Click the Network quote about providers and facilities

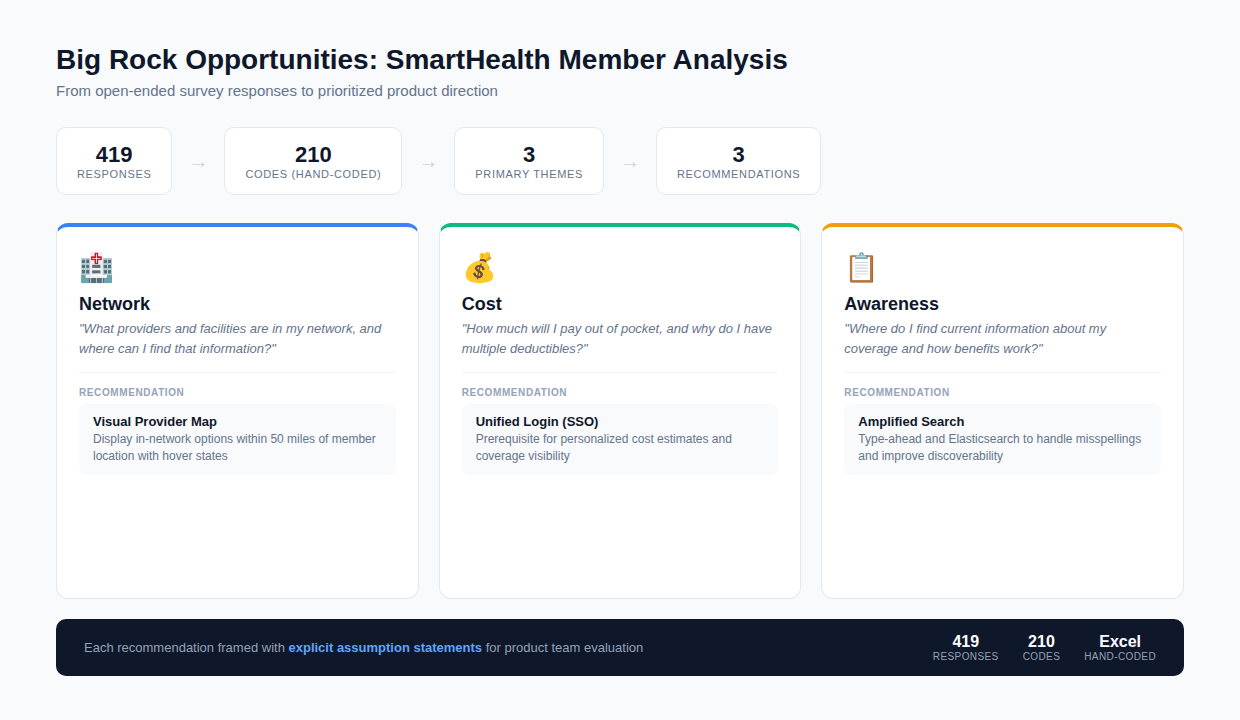coord(231,339)
